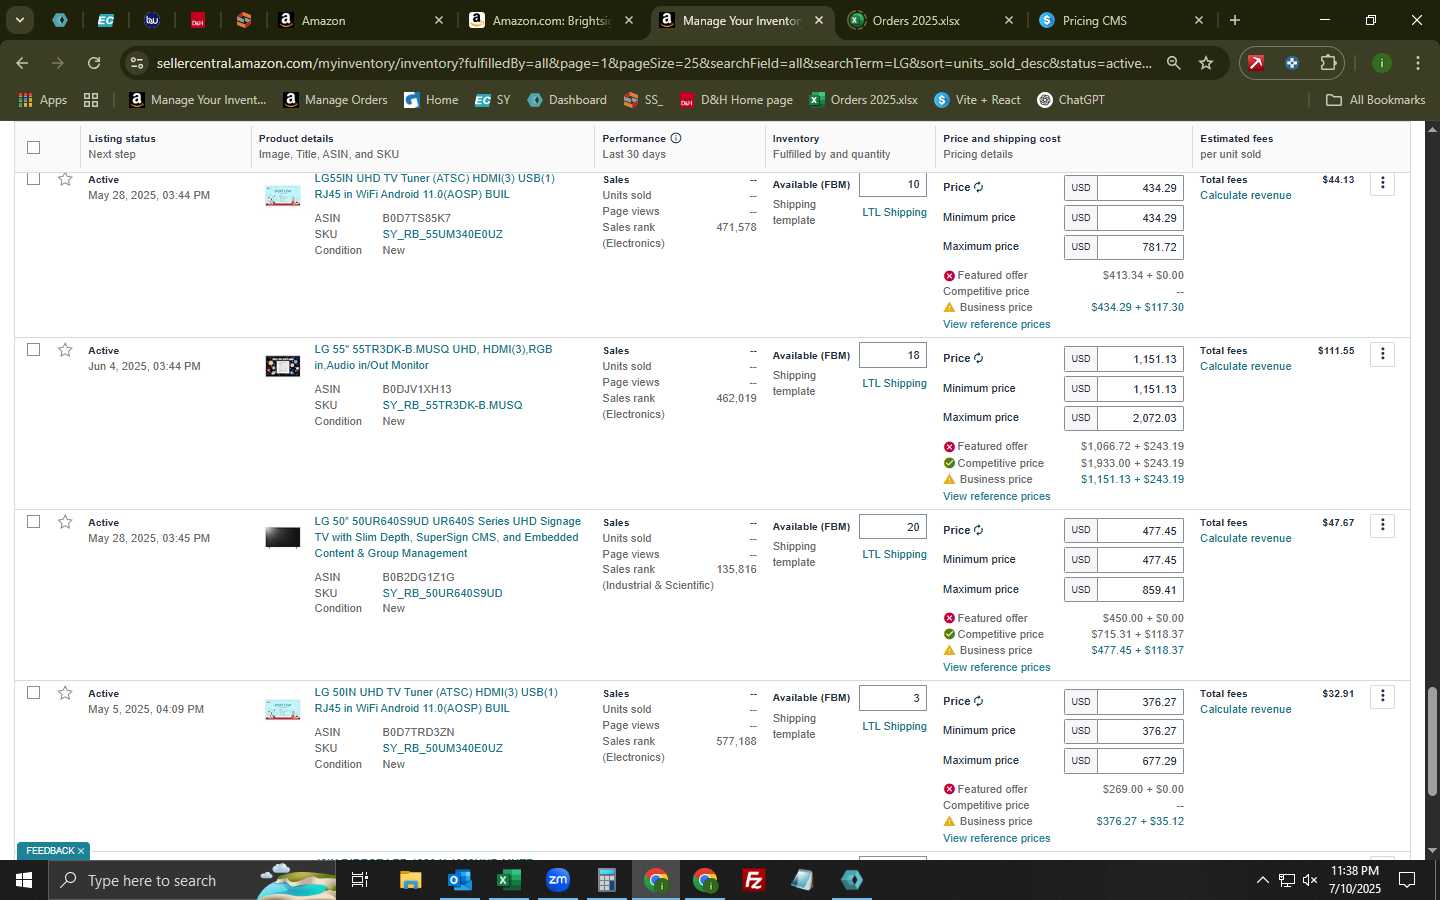
Task: Bookmark this page with the star icon
Action: pyautogui.click(x=1206, y=63)
